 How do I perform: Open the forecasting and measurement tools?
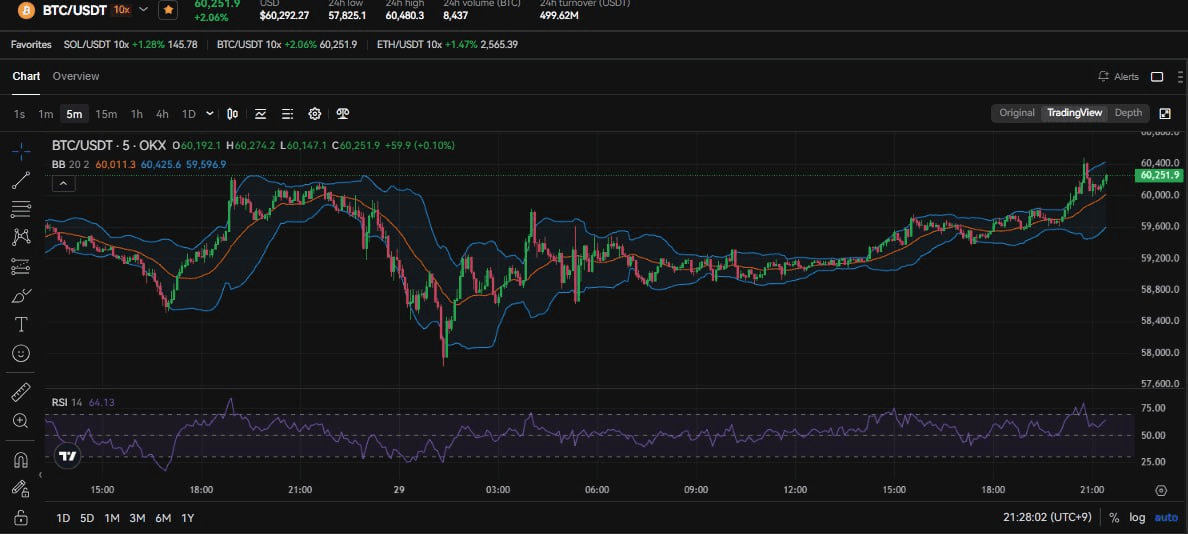[x=21, y=266]
